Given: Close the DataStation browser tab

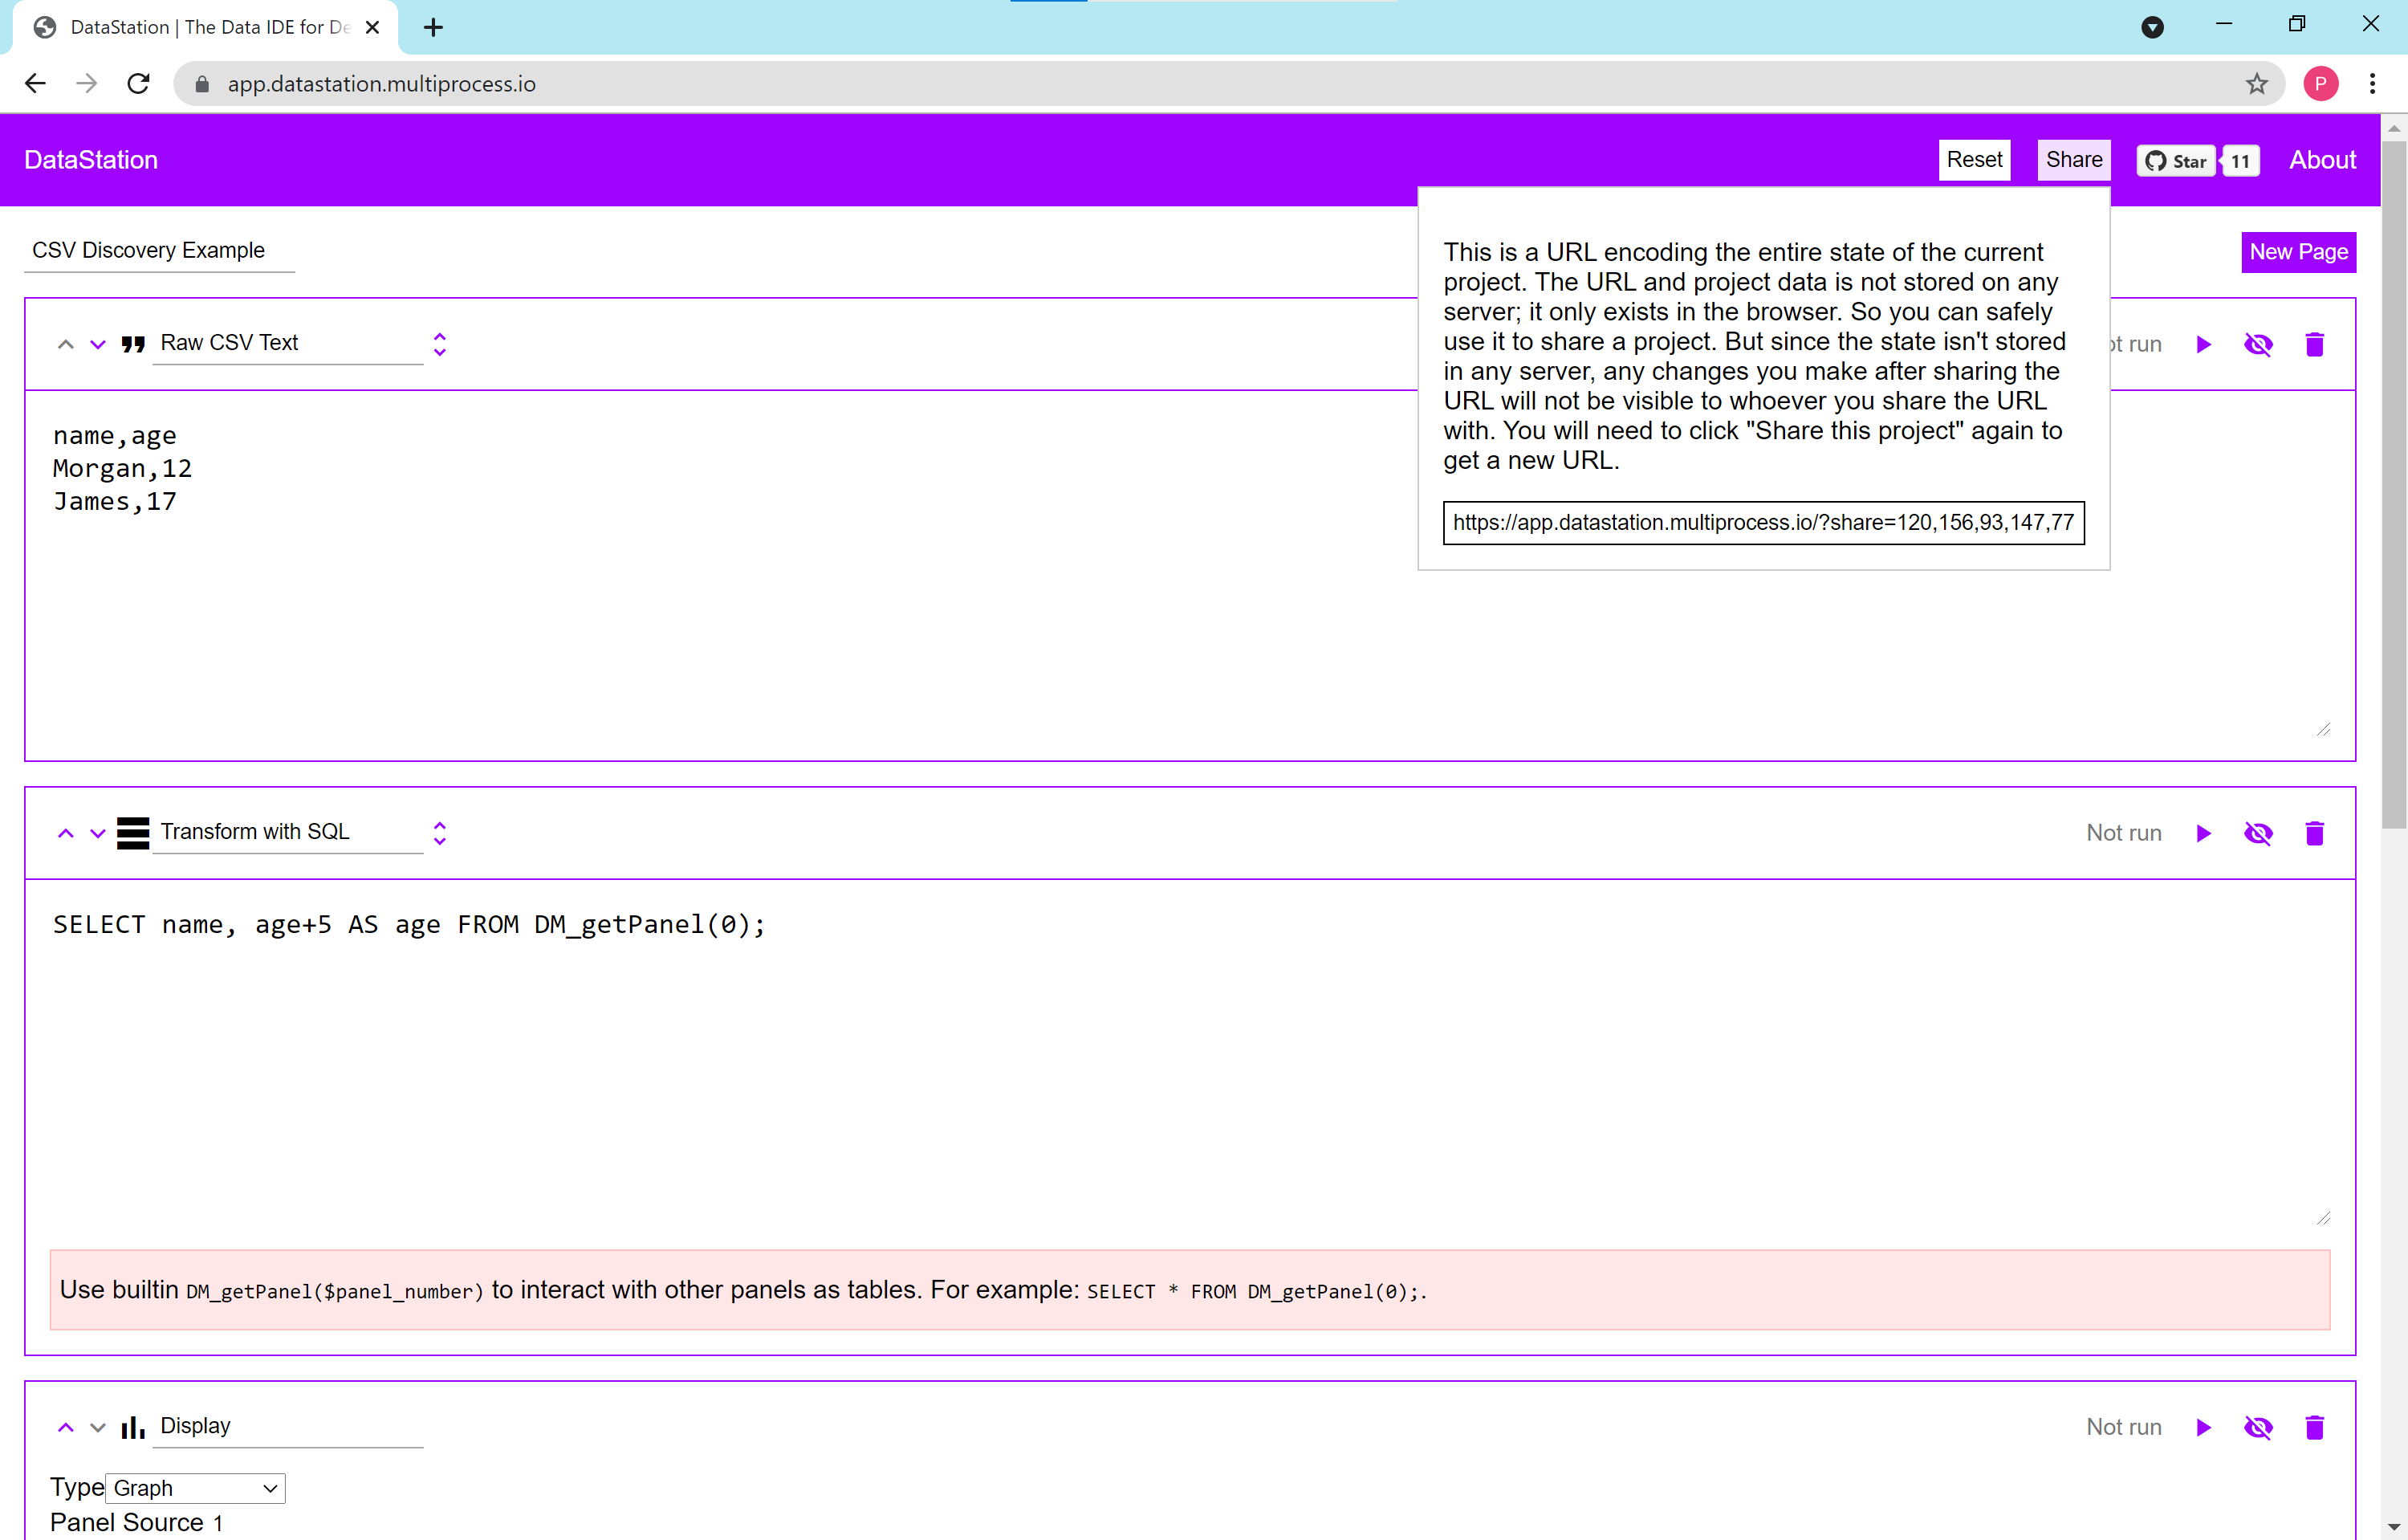Looking at the screenshot, I should [x=372, y=28].
